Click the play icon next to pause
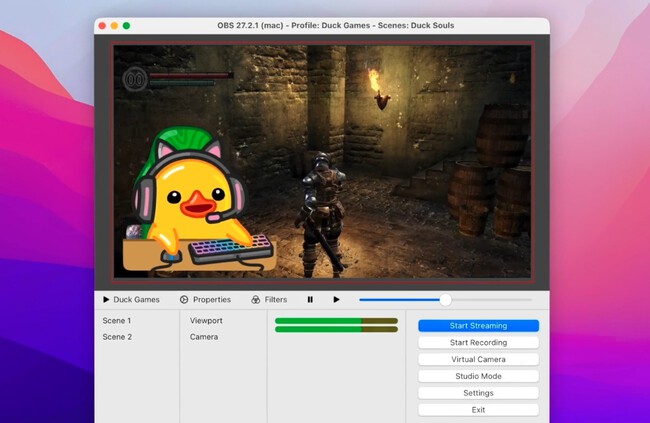The image size is (650, 423). coord(336,299)
